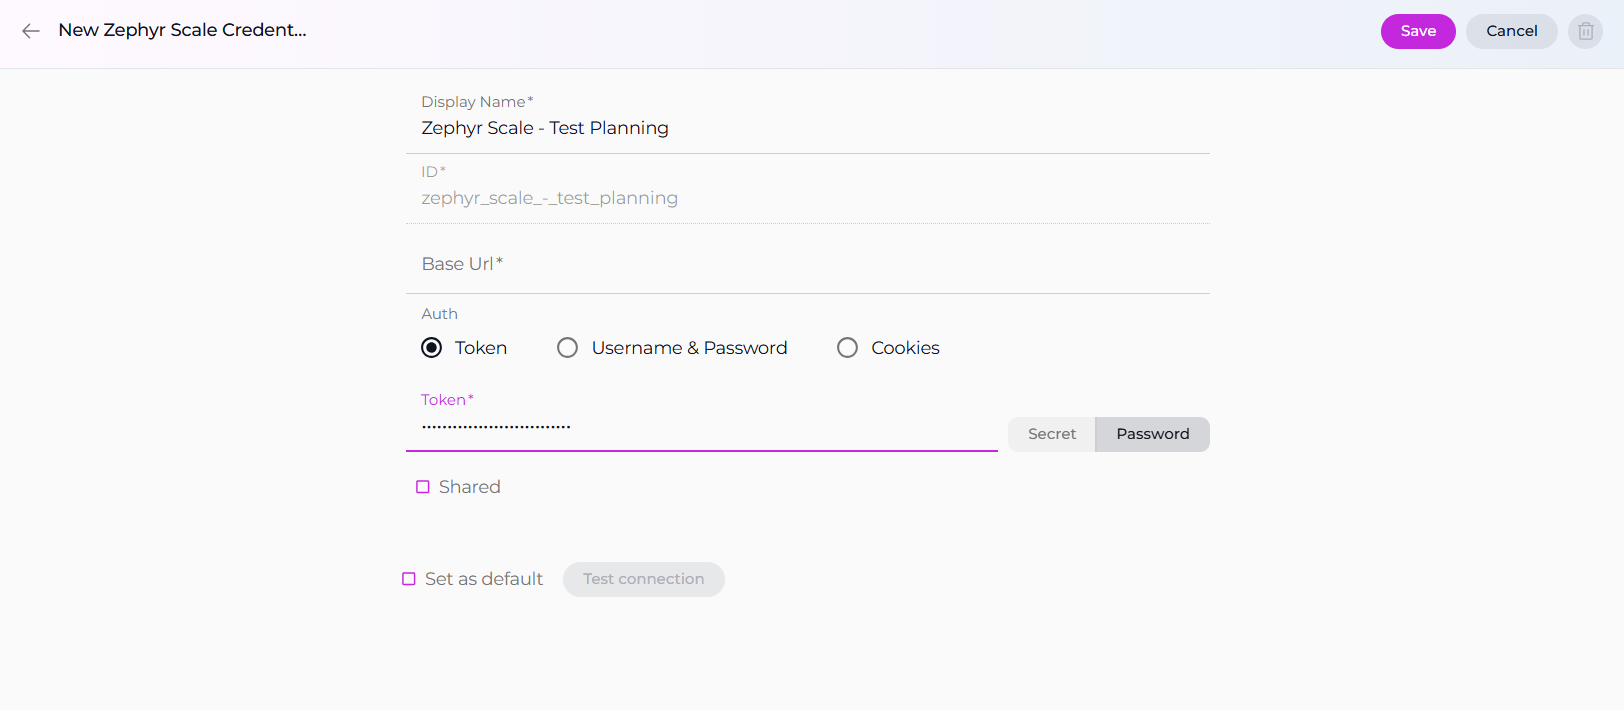The width and height of the screenshot is (1624, 710).
Task: Go back using the left arrow icon
Action: [x=31, y=31]
